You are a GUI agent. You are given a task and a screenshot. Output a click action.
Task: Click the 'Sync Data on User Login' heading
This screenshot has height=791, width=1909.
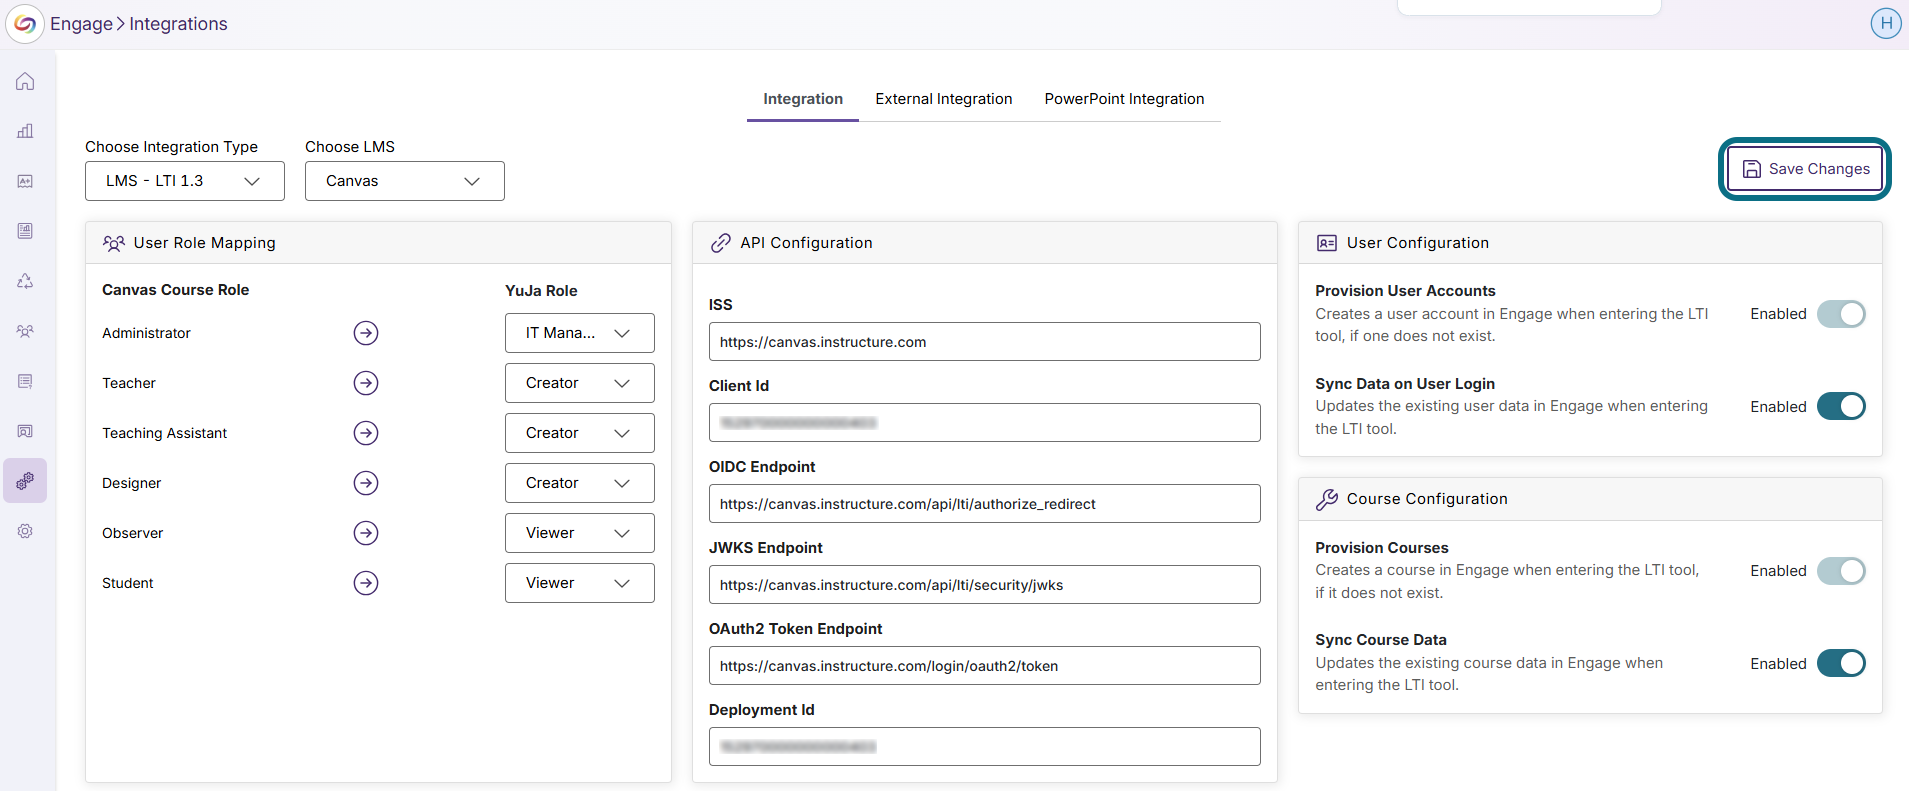1405,384
